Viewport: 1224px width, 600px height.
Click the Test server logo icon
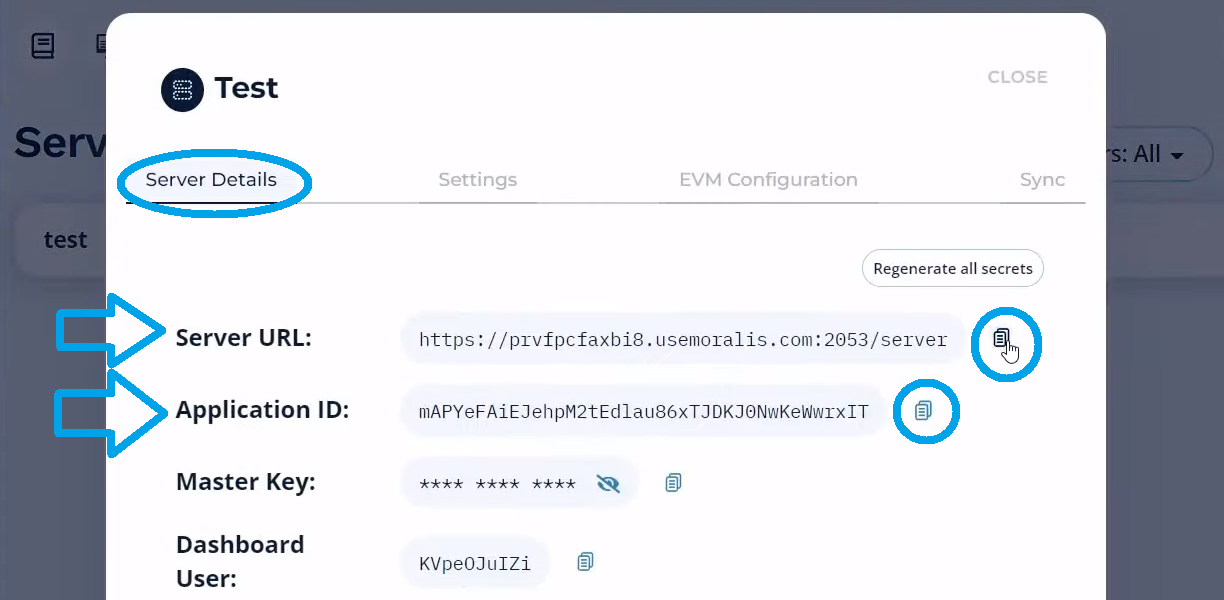(182, 90)
